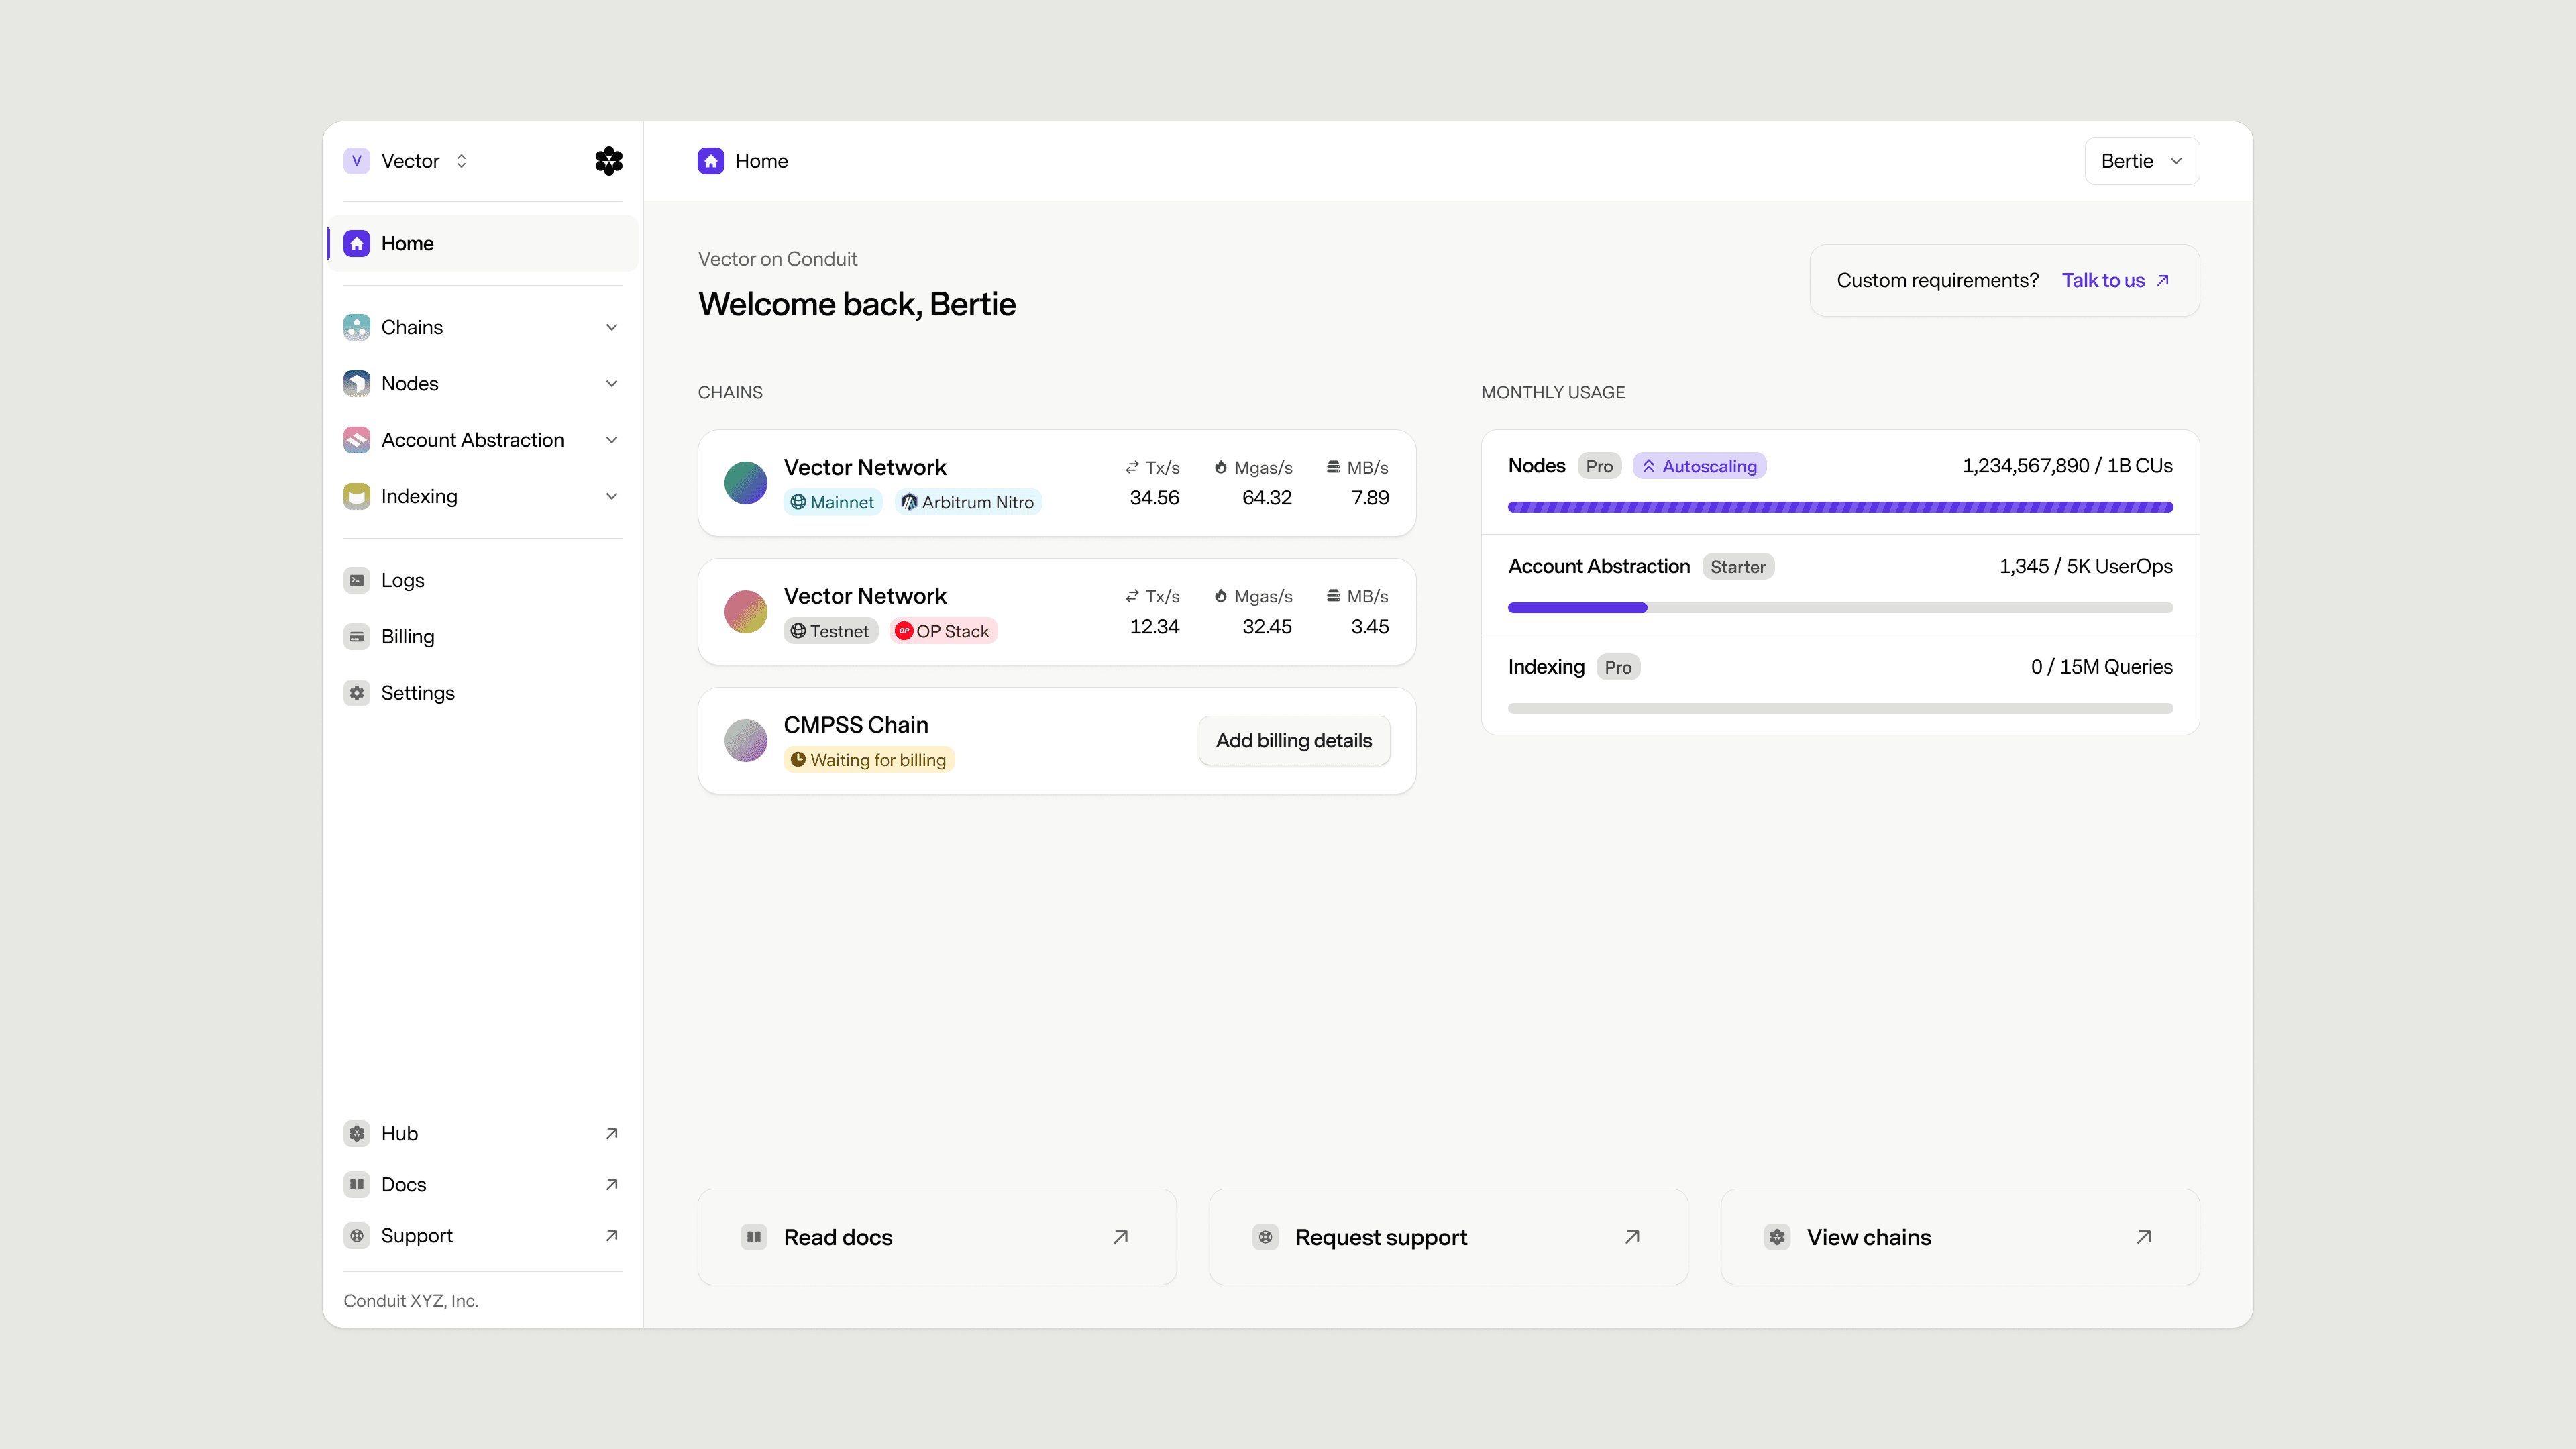The image size is (2576, 1449).
Task: Expand the Chains menu chevron
Action: tap(611, 327)
